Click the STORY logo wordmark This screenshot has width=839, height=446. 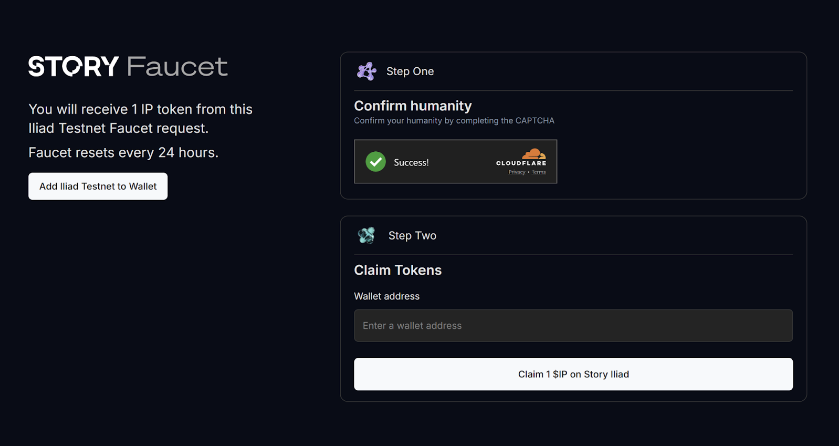[74, 67]
